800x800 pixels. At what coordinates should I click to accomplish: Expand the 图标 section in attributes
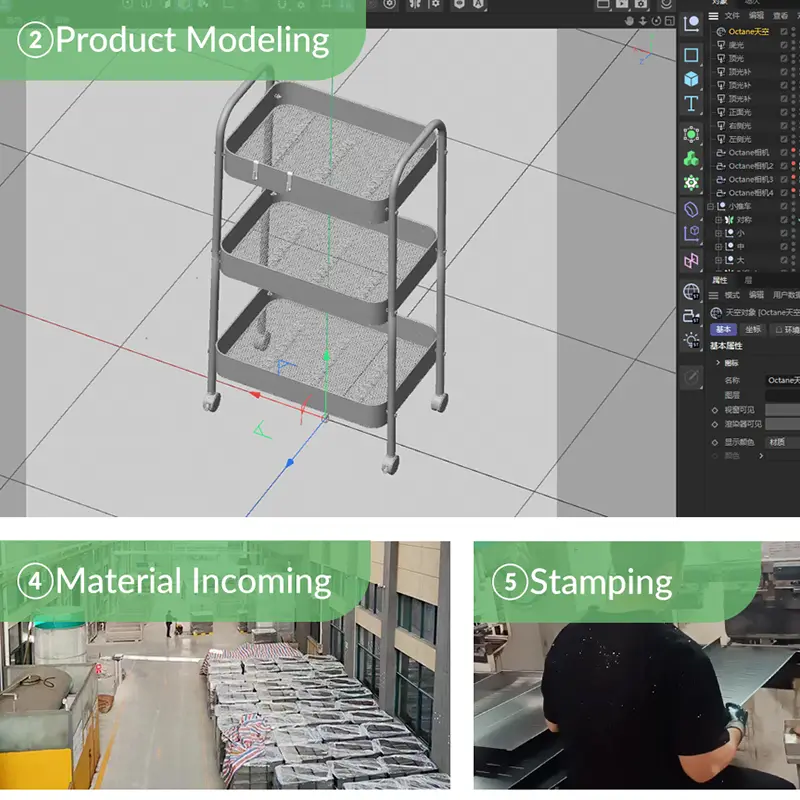pyautogui.click(x=718, y=362)
